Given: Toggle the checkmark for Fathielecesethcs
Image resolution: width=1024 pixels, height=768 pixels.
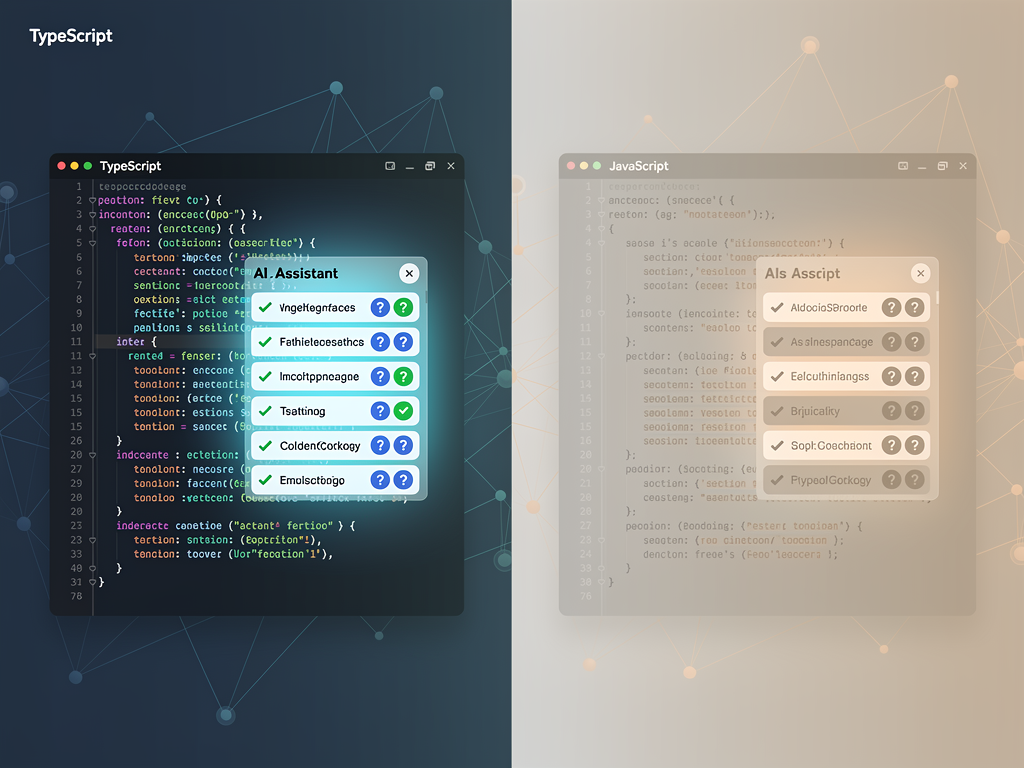Looking at the screenshot, I should tap(265, 342).
